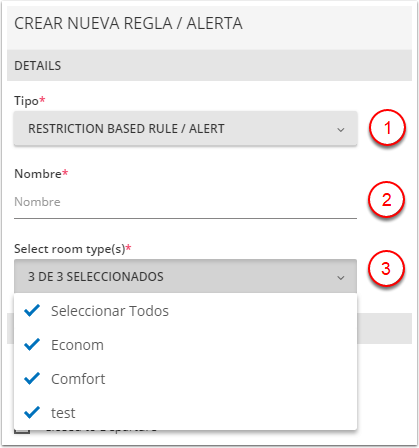Click the chevron in room type selector

tap(341, 277)
